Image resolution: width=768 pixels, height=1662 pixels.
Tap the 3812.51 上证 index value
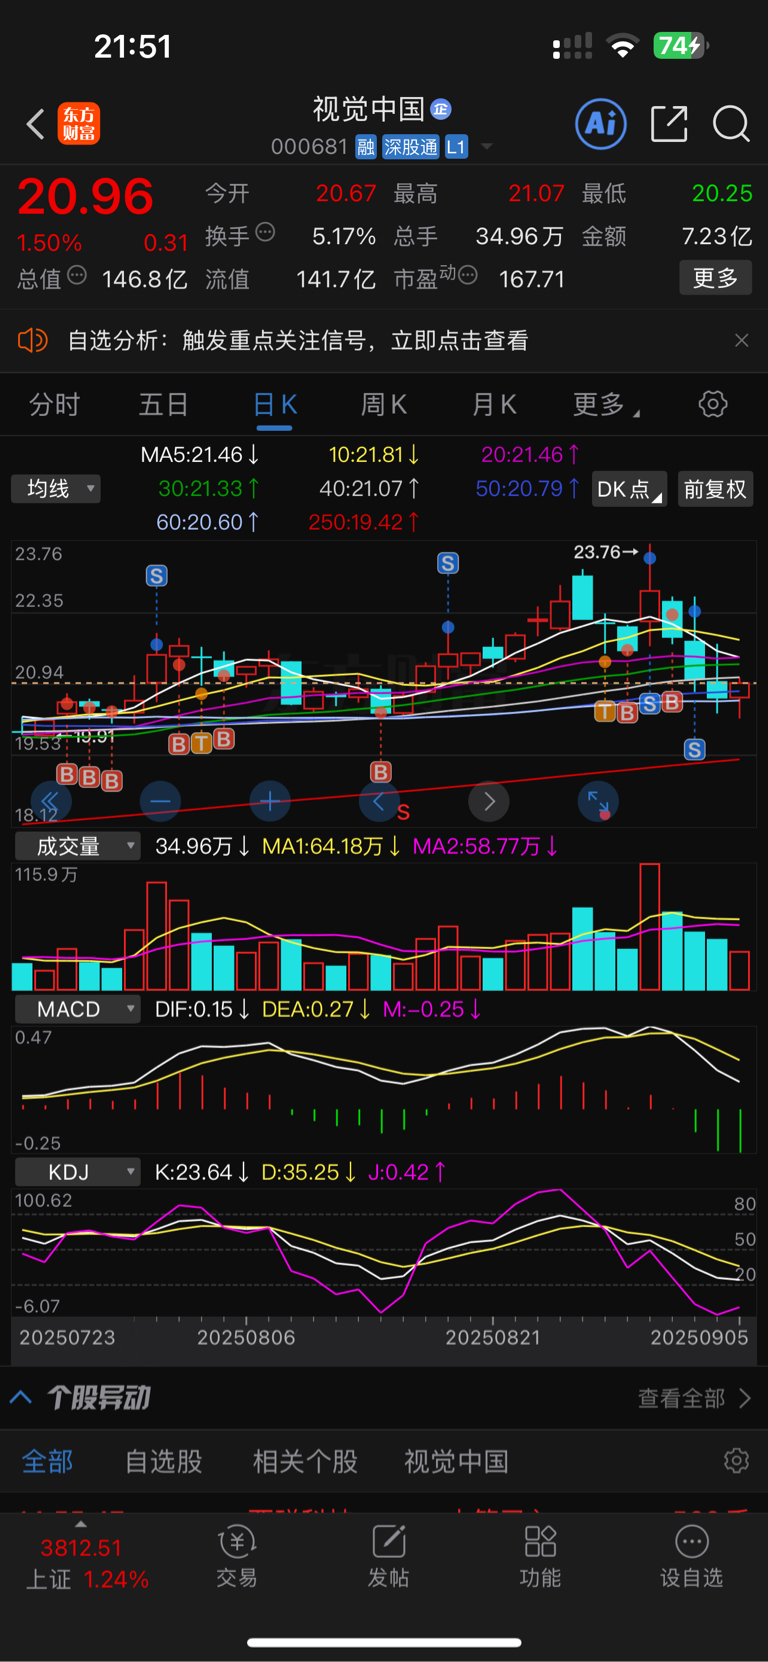(81, 1548)
